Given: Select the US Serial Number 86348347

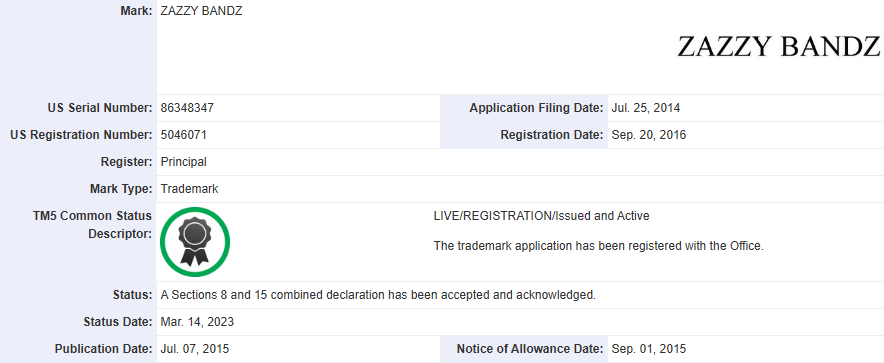Looking at the screenshot, I should (x=187, y=108).
